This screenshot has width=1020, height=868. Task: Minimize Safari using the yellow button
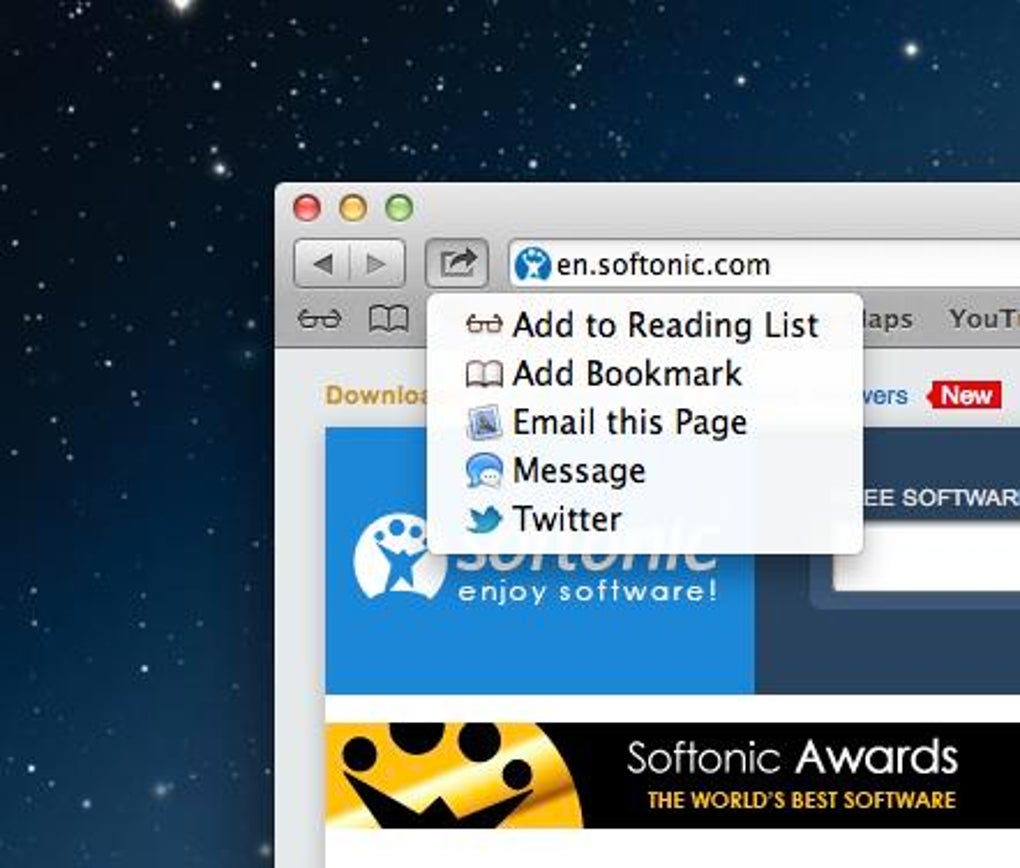(x=353, y=208)
